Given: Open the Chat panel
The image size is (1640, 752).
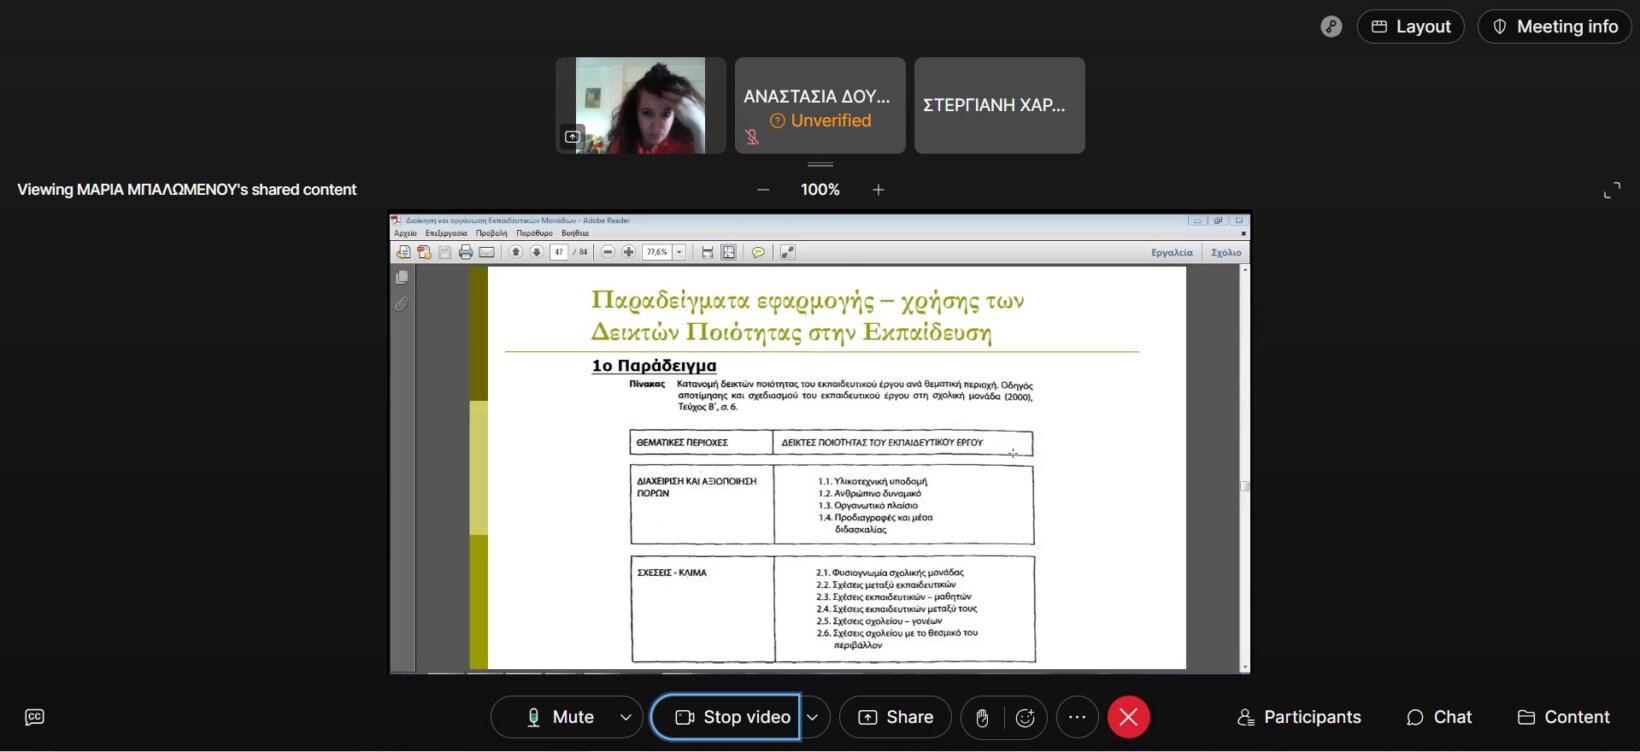Looking at the screenshot, I should 1439,717.
